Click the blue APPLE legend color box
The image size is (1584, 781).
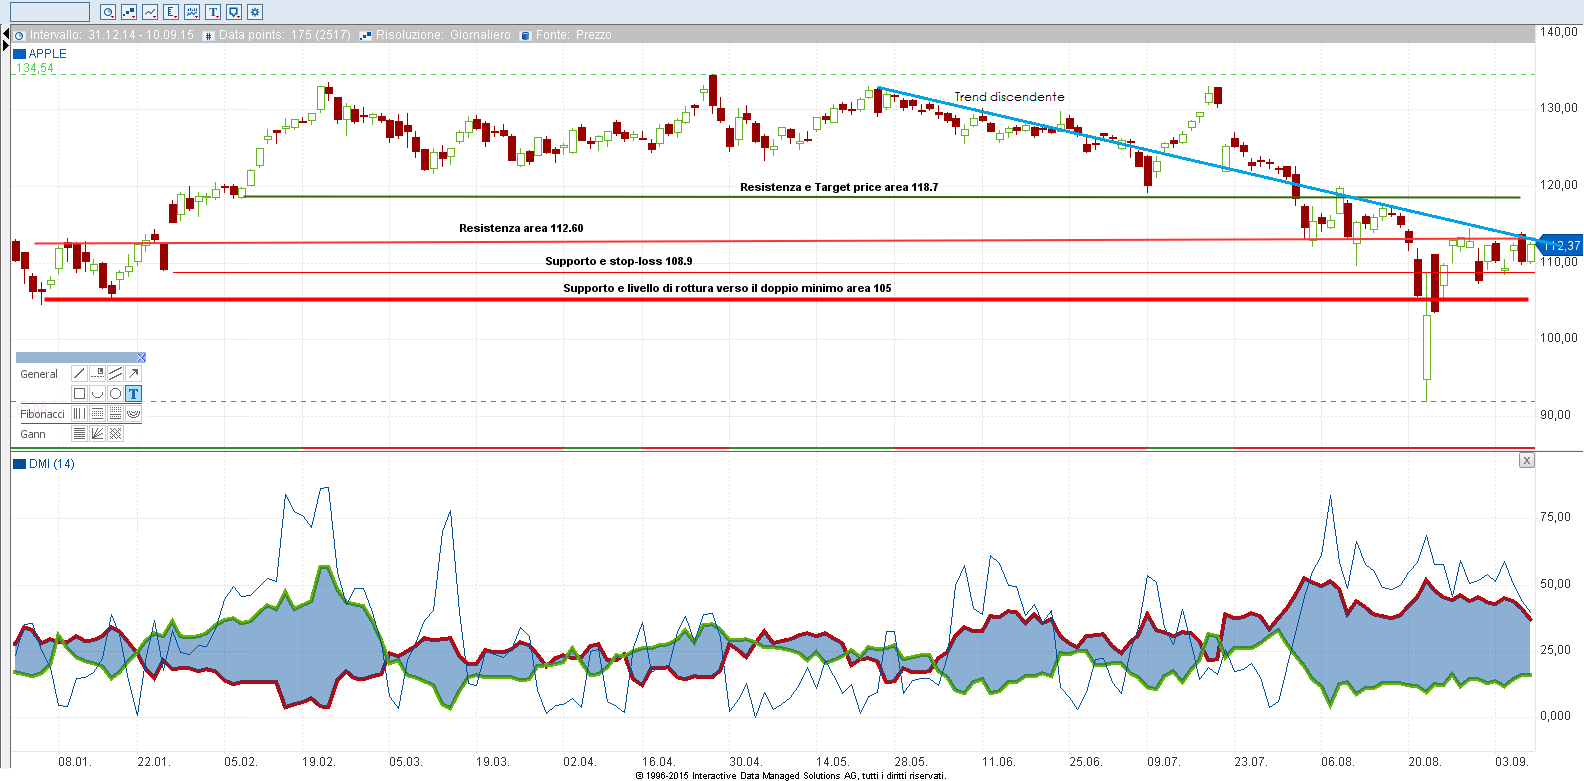pos(19,54)
